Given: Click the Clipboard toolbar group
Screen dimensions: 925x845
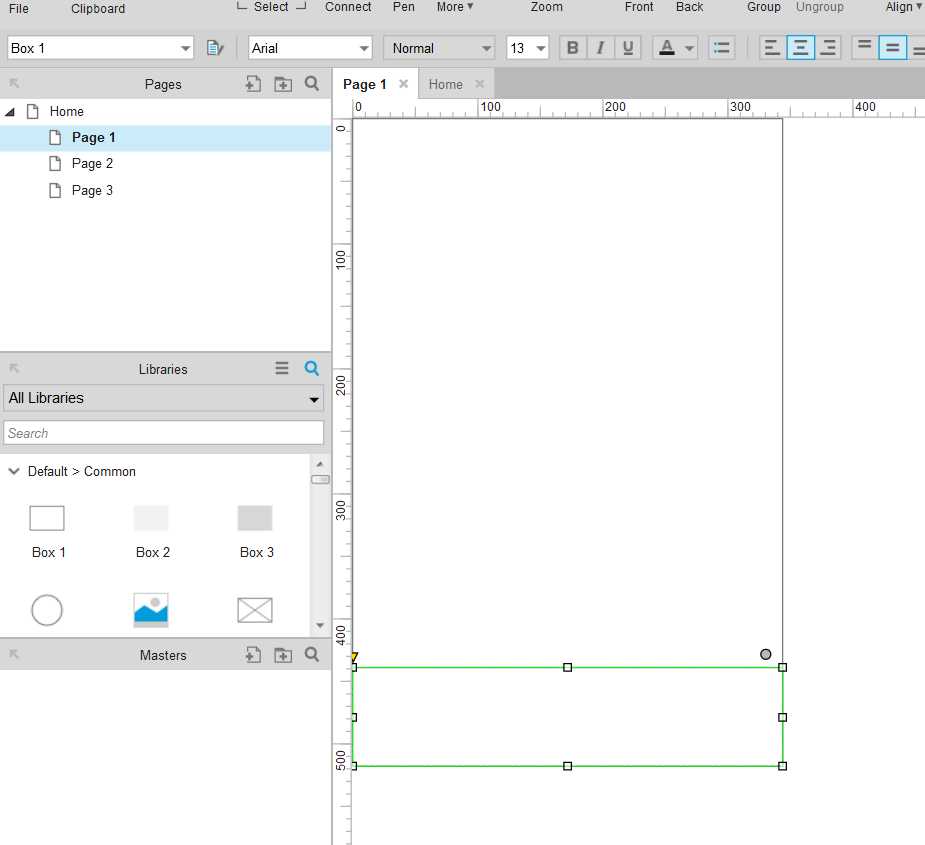Looking at the screenshot, I should click(98, 8).
